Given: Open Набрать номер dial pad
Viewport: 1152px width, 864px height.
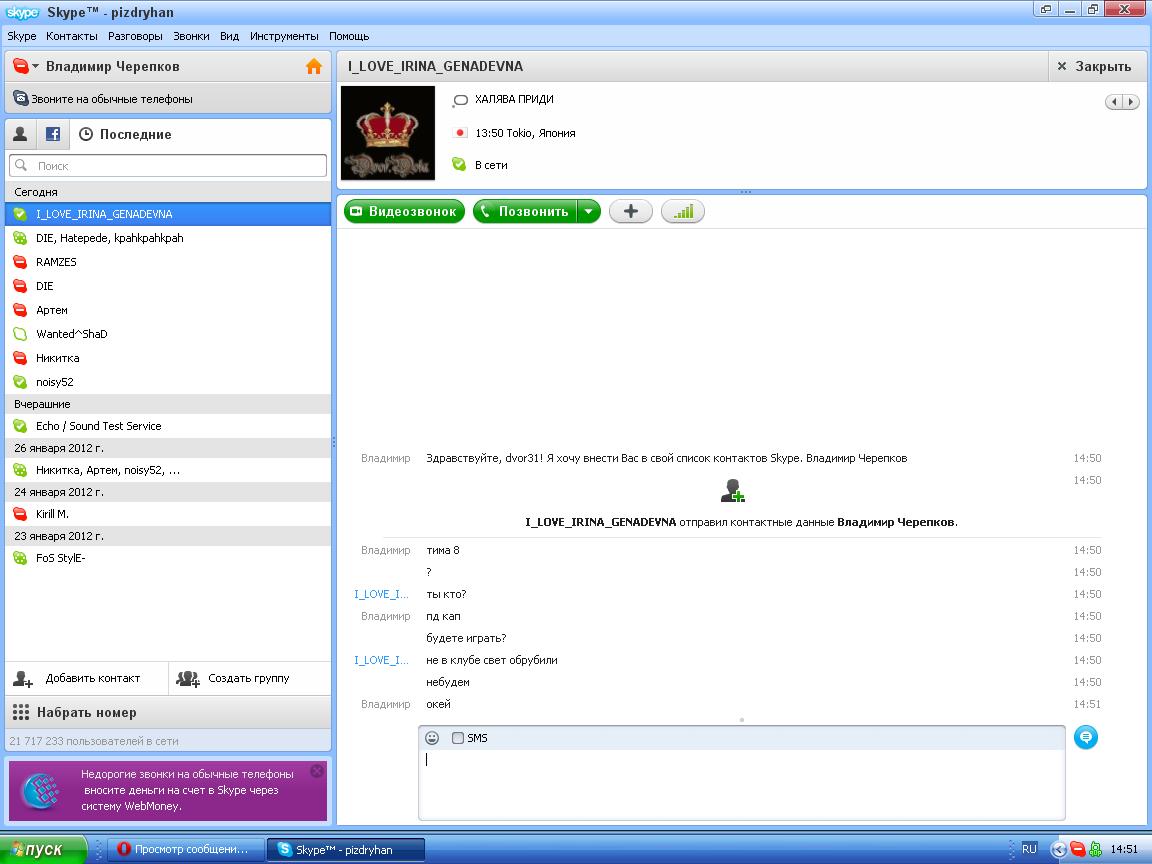Looking at the screenshot, I should [x=168, y=712].
